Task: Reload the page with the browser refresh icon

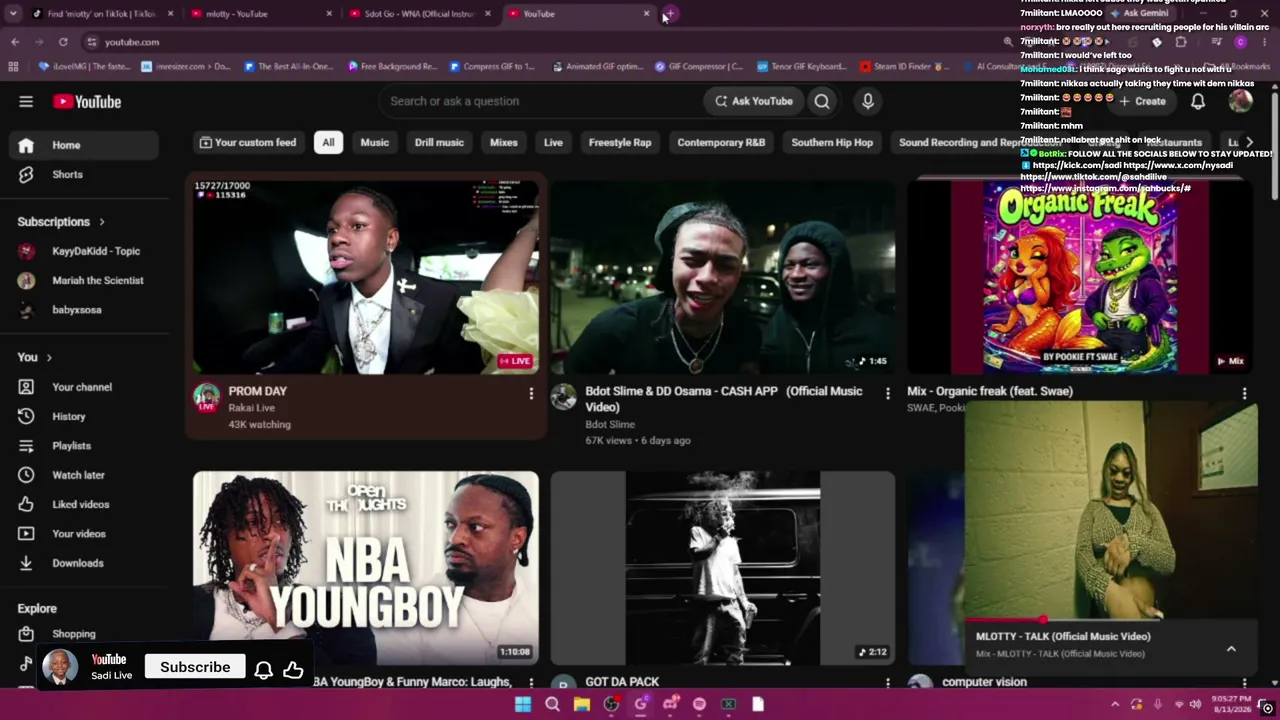Action: 63,42
